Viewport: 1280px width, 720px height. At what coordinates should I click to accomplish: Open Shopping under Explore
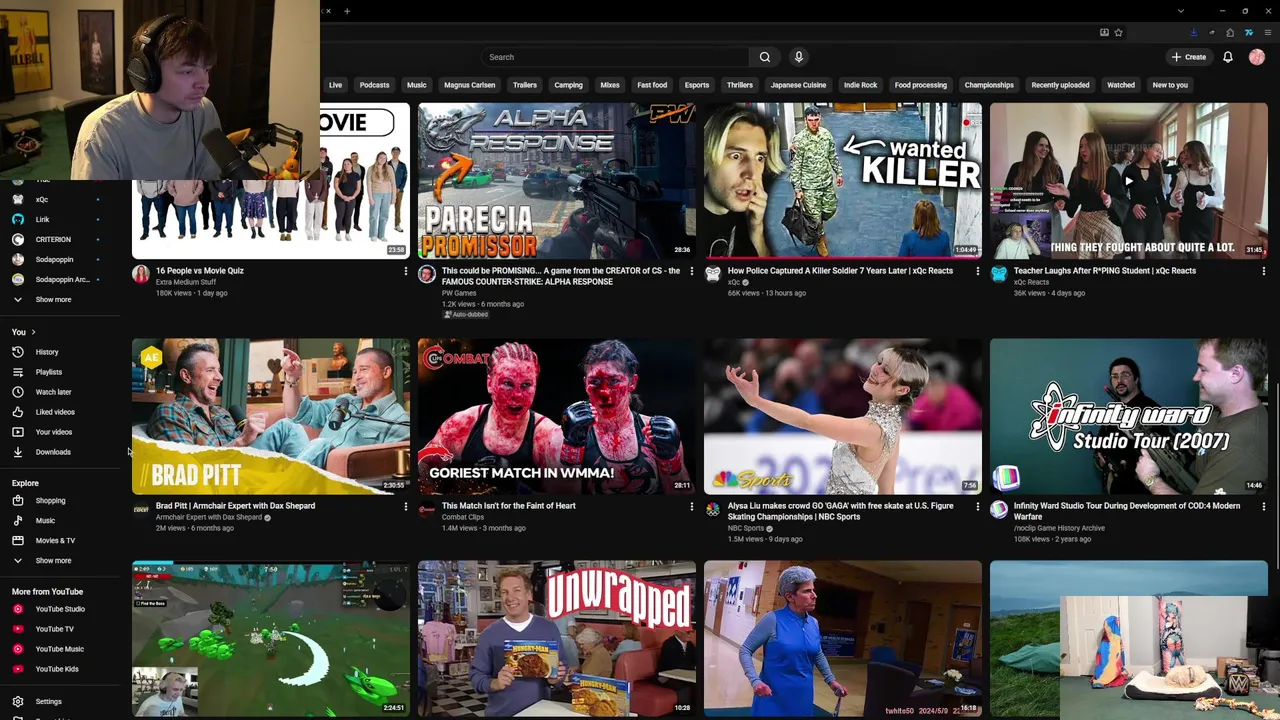pos(50,500)
